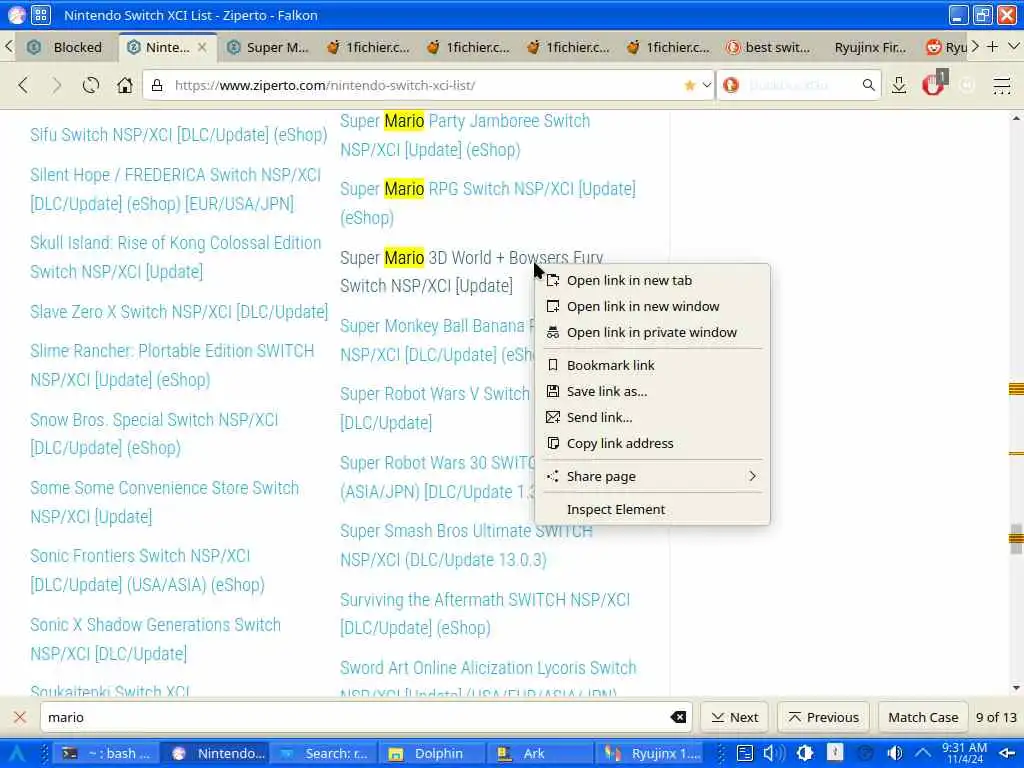
Task: Switch to bash terminal in taskbar
Action: pos(106,754)
